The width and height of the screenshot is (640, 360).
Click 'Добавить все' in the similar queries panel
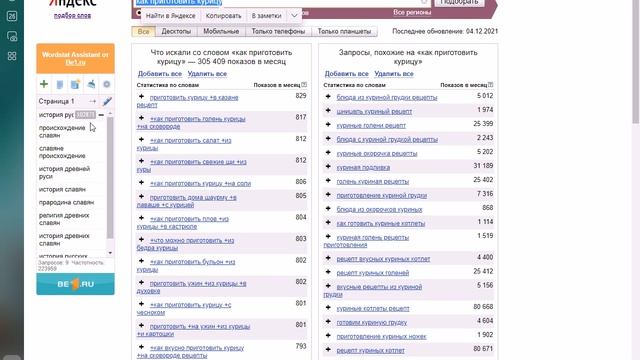[x=347, y=74]
